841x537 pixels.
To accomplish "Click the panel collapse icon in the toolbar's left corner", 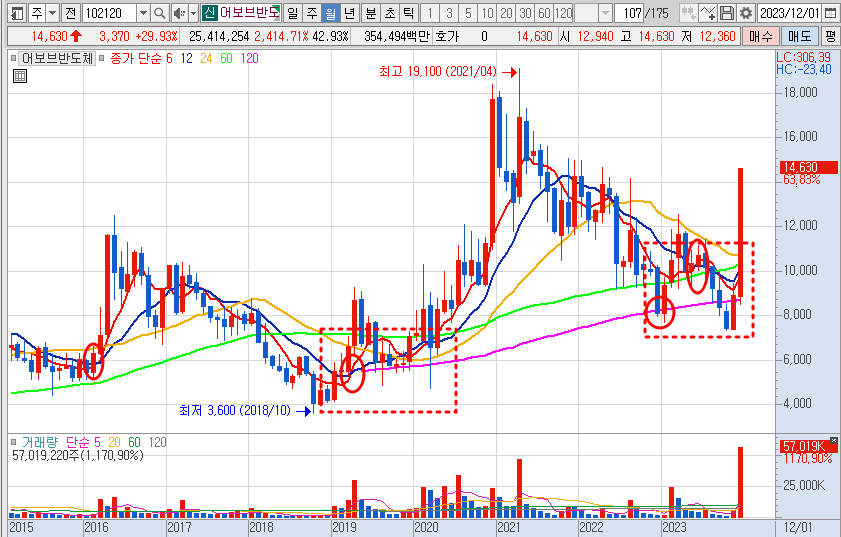I will 18,13.
